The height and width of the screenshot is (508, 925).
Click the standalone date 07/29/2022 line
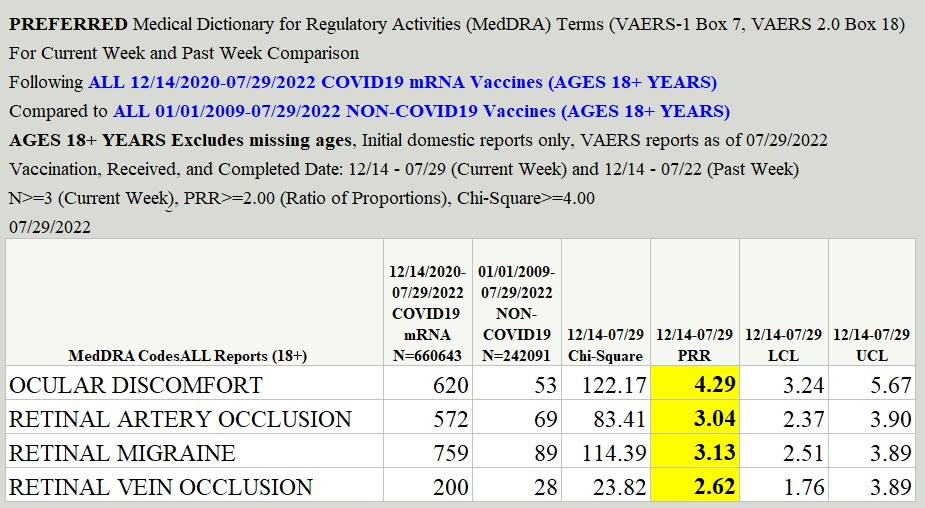pyautogui.click(x=50, y=227)
